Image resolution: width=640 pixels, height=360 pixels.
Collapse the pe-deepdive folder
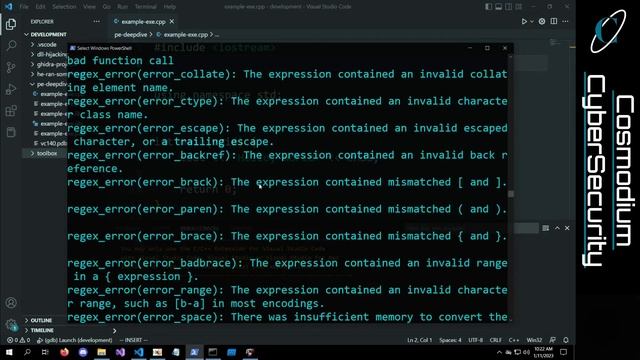(45, 84)
